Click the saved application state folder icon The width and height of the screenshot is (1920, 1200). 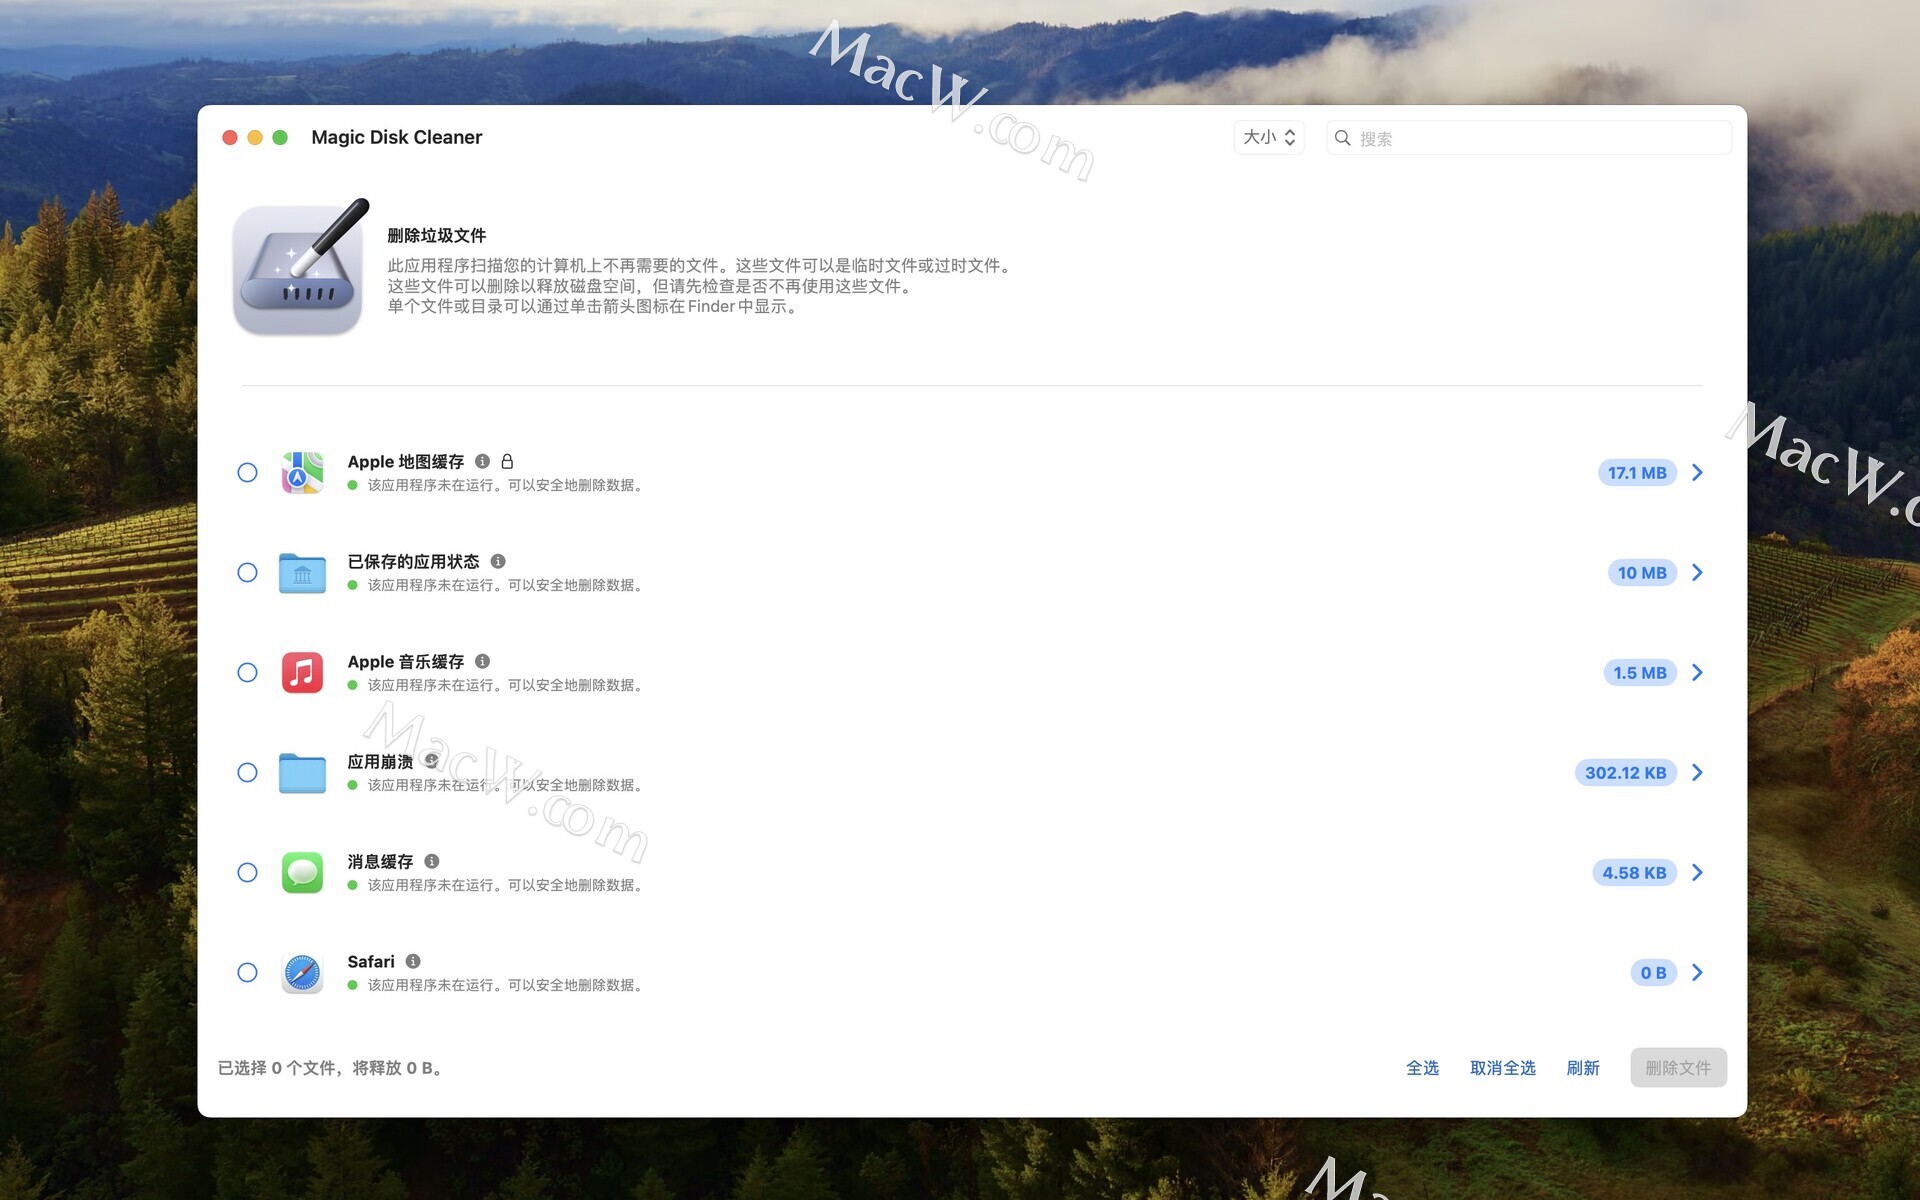click(x=302, y=573)
